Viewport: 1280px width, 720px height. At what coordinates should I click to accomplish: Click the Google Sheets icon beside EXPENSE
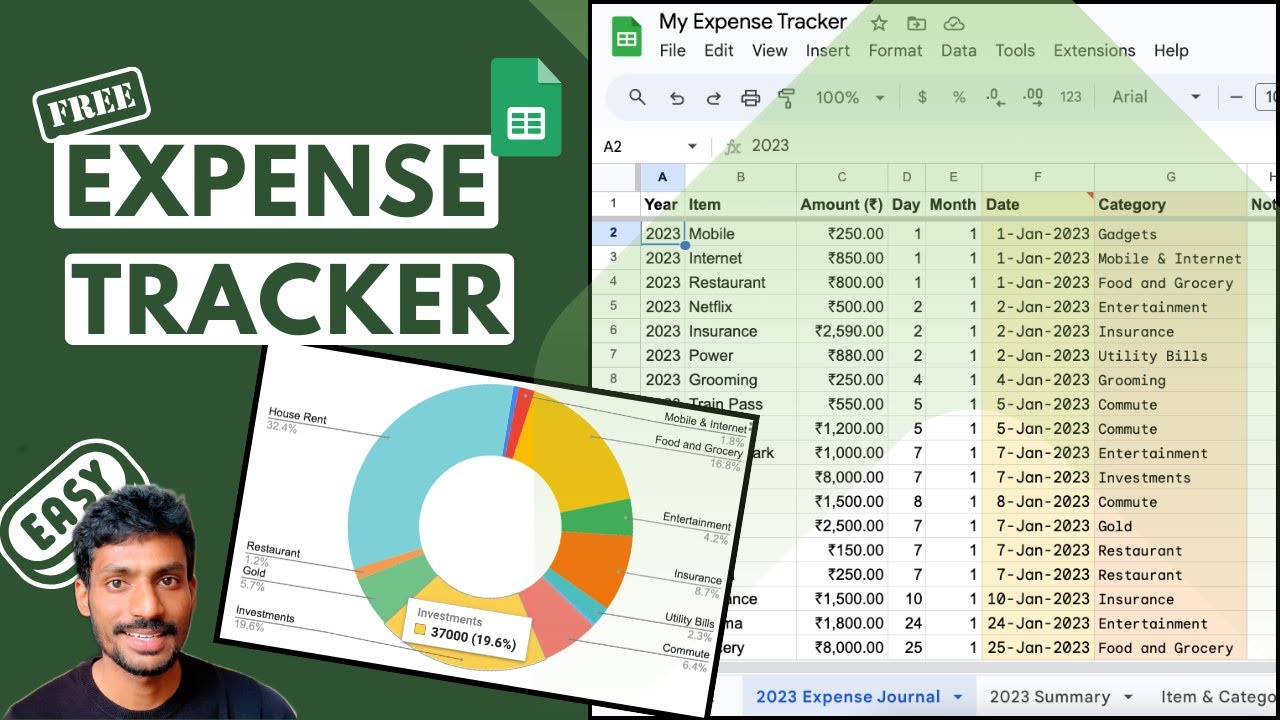pos(527,108)
